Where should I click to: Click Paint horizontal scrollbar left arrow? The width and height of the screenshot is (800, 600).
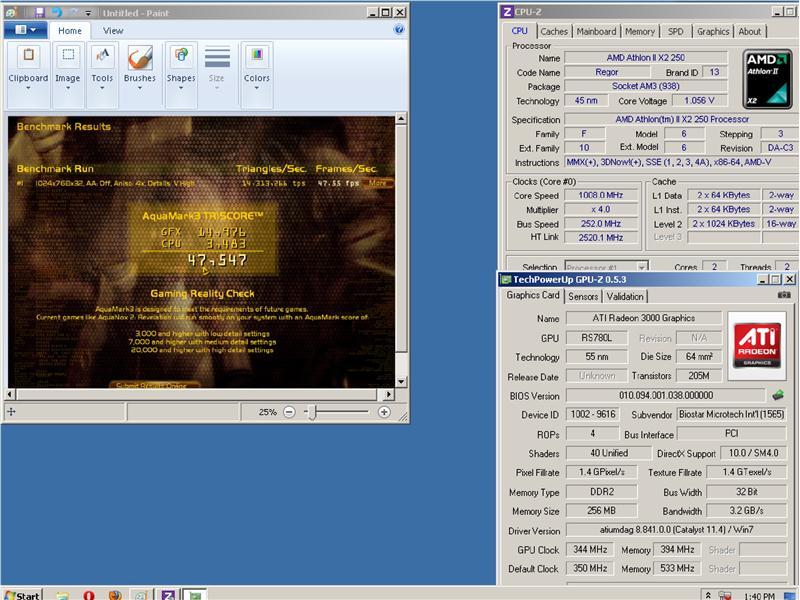tap(11, 394)
